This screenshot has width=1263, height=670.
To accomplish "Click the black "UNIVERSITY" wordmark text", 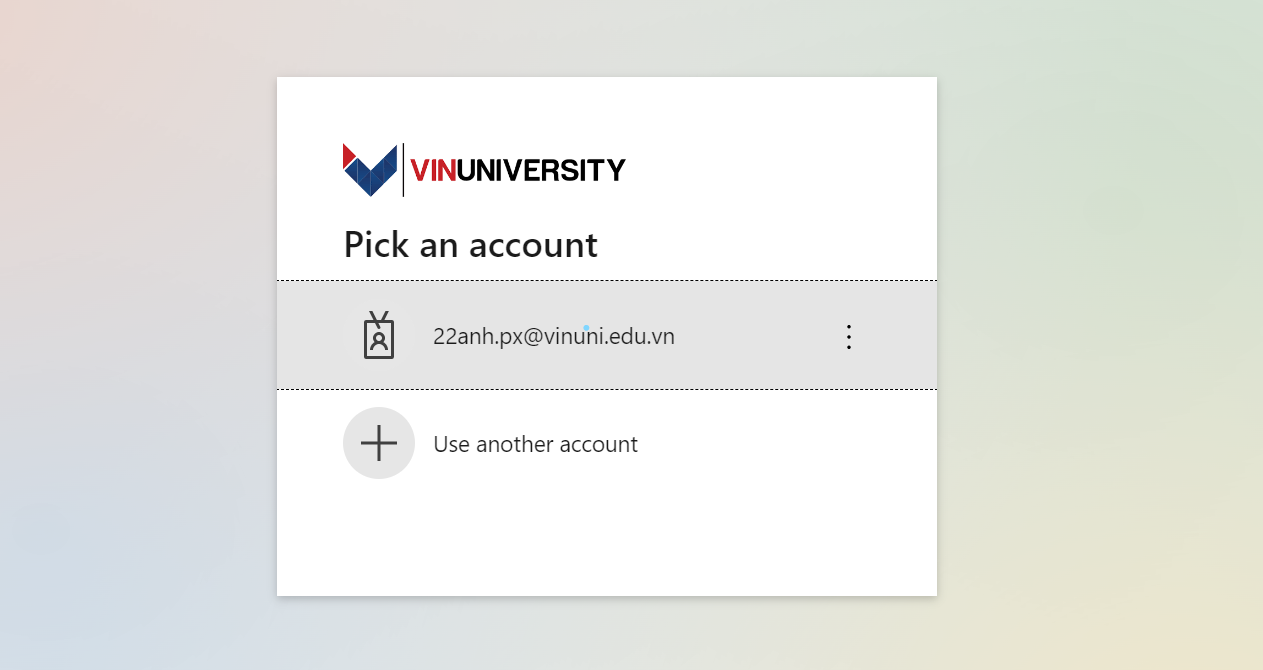I will pos(541,171).
